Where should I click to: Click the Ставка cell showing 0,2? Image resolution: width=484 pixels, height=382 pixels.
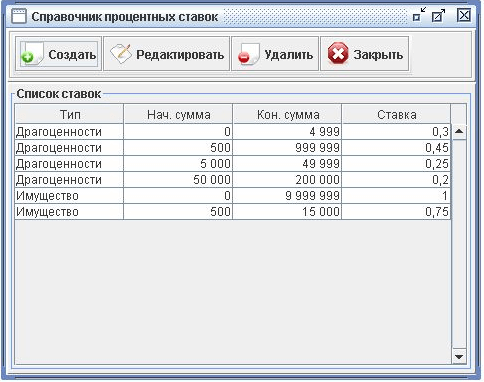[x=396, y=180]
